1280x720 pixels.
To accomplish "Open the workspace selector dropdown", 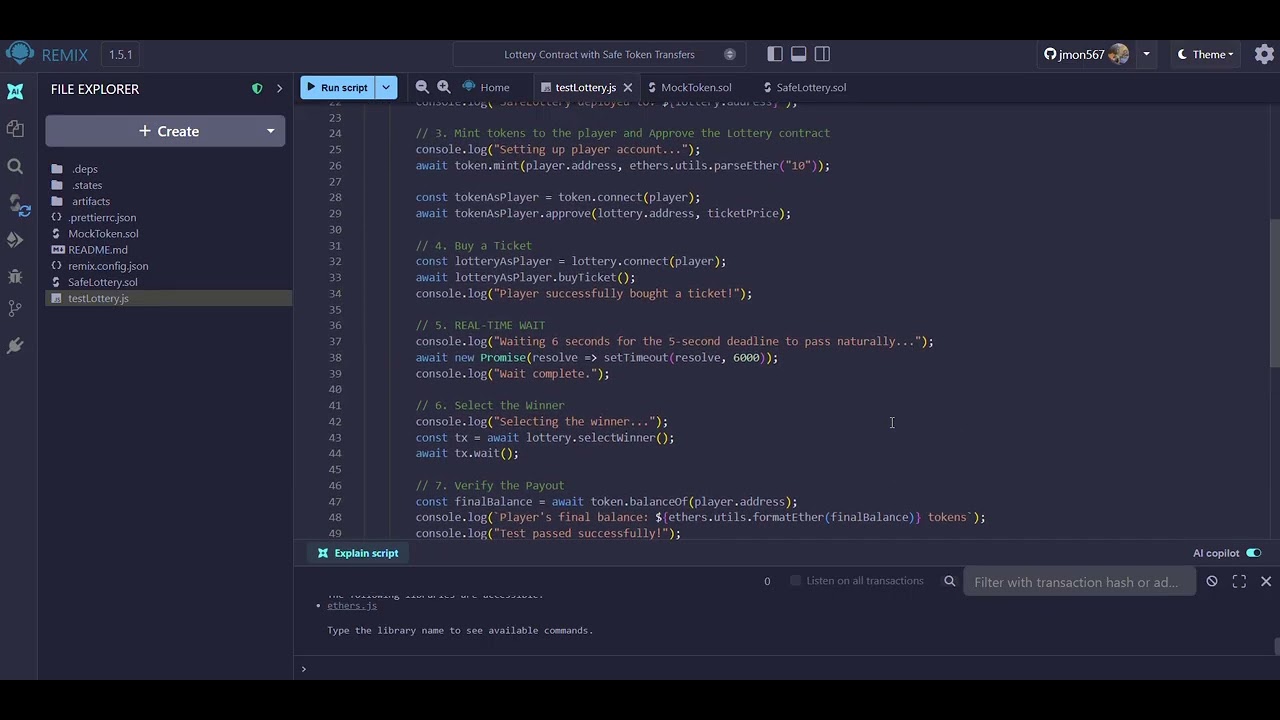I will tap(599, 54).
